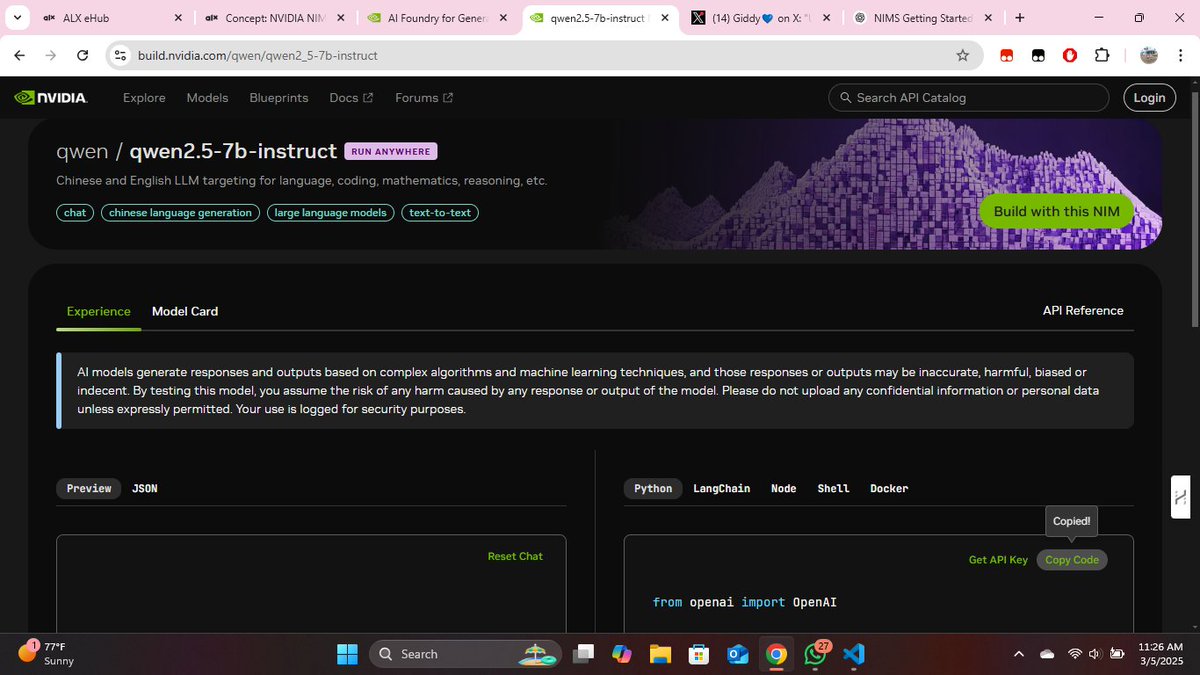The image size is (1200, 675).
Task: Close the qwen2.5-7b-instruct tab
Action: 664,18
